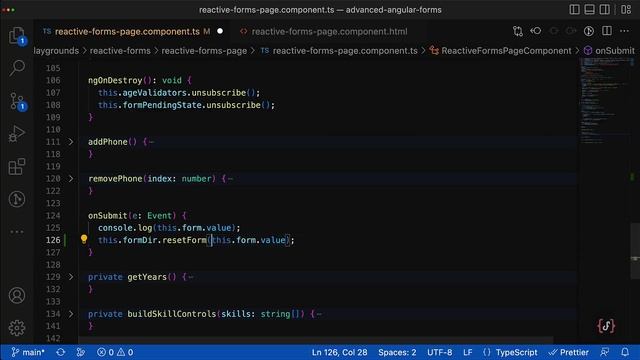Expand the folded getYears method

tap(71, 277)
